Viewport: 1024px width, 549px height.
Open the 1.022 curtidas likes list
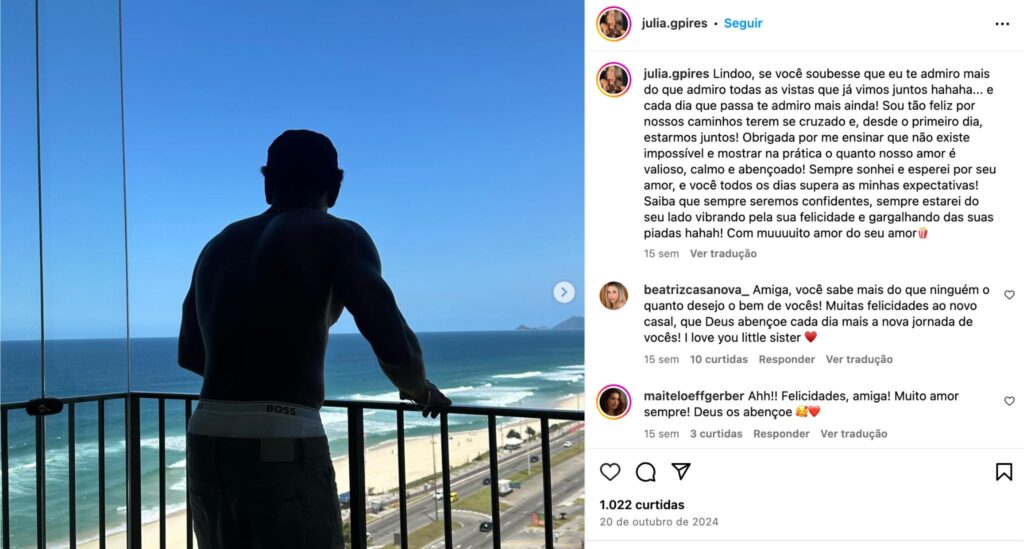point(642,505)
